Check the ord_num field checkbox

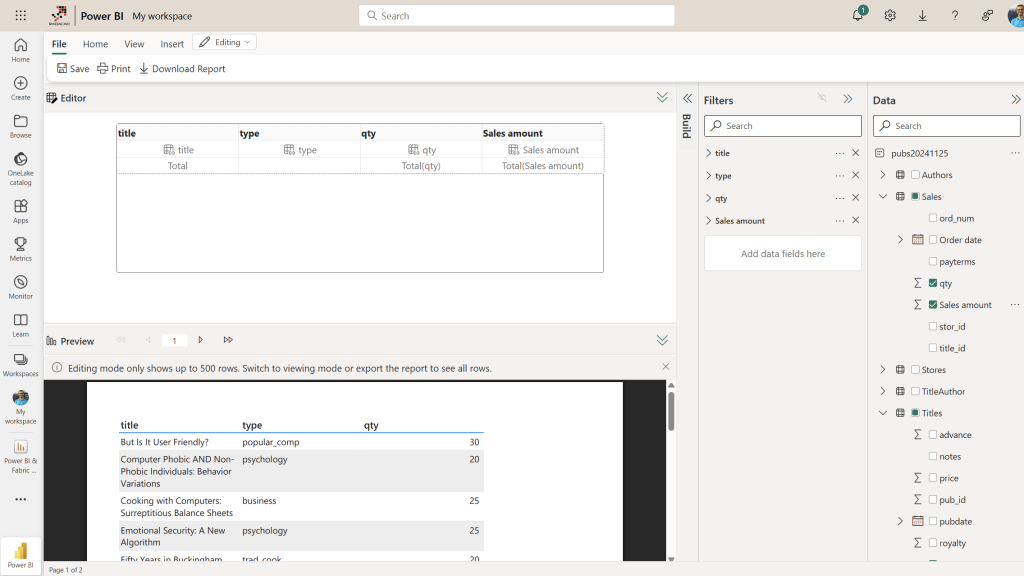[x=933, y=218]
